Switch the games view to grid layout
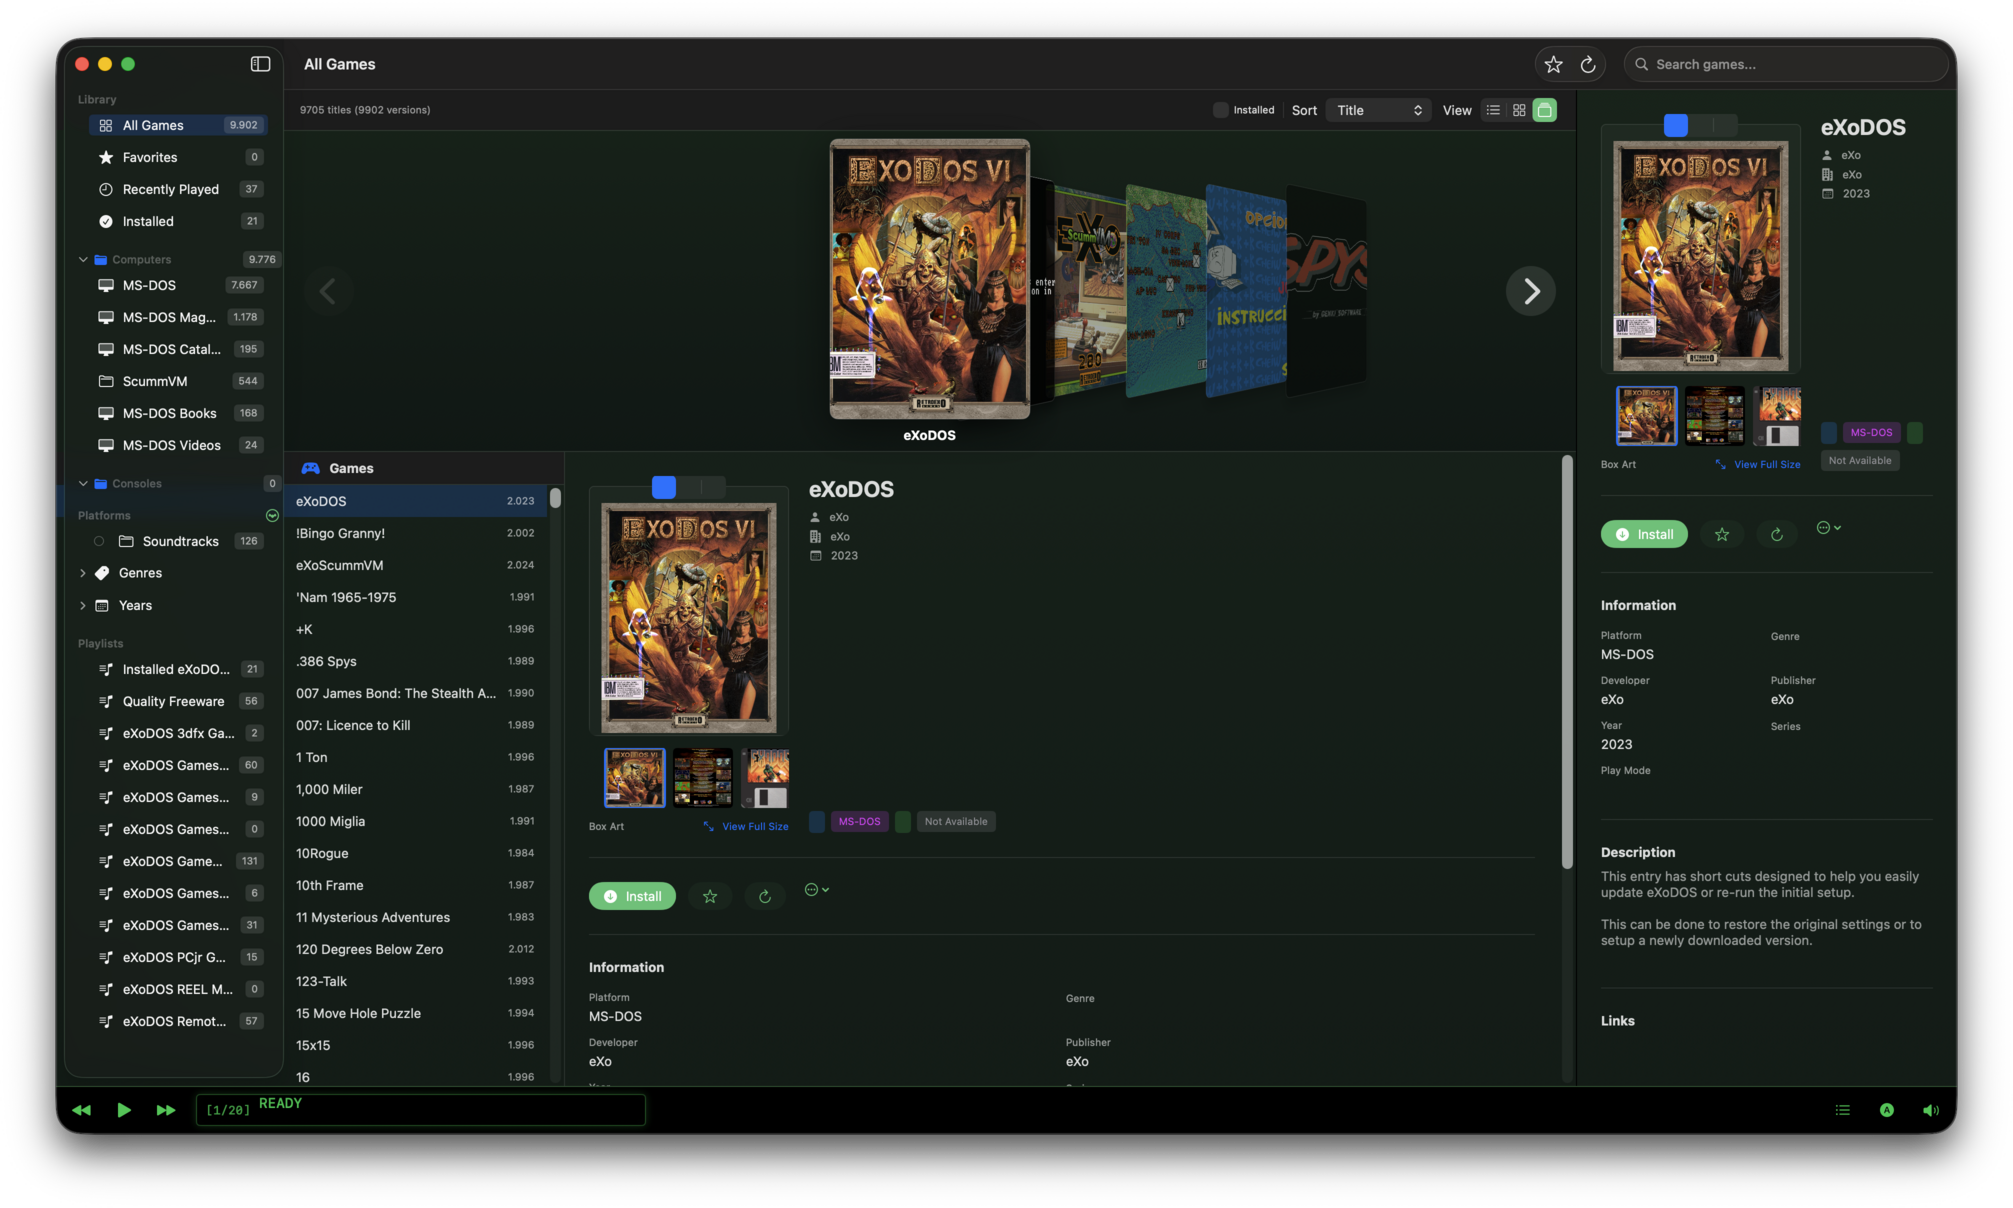2013x1208 pixels. coord(1518,110)
